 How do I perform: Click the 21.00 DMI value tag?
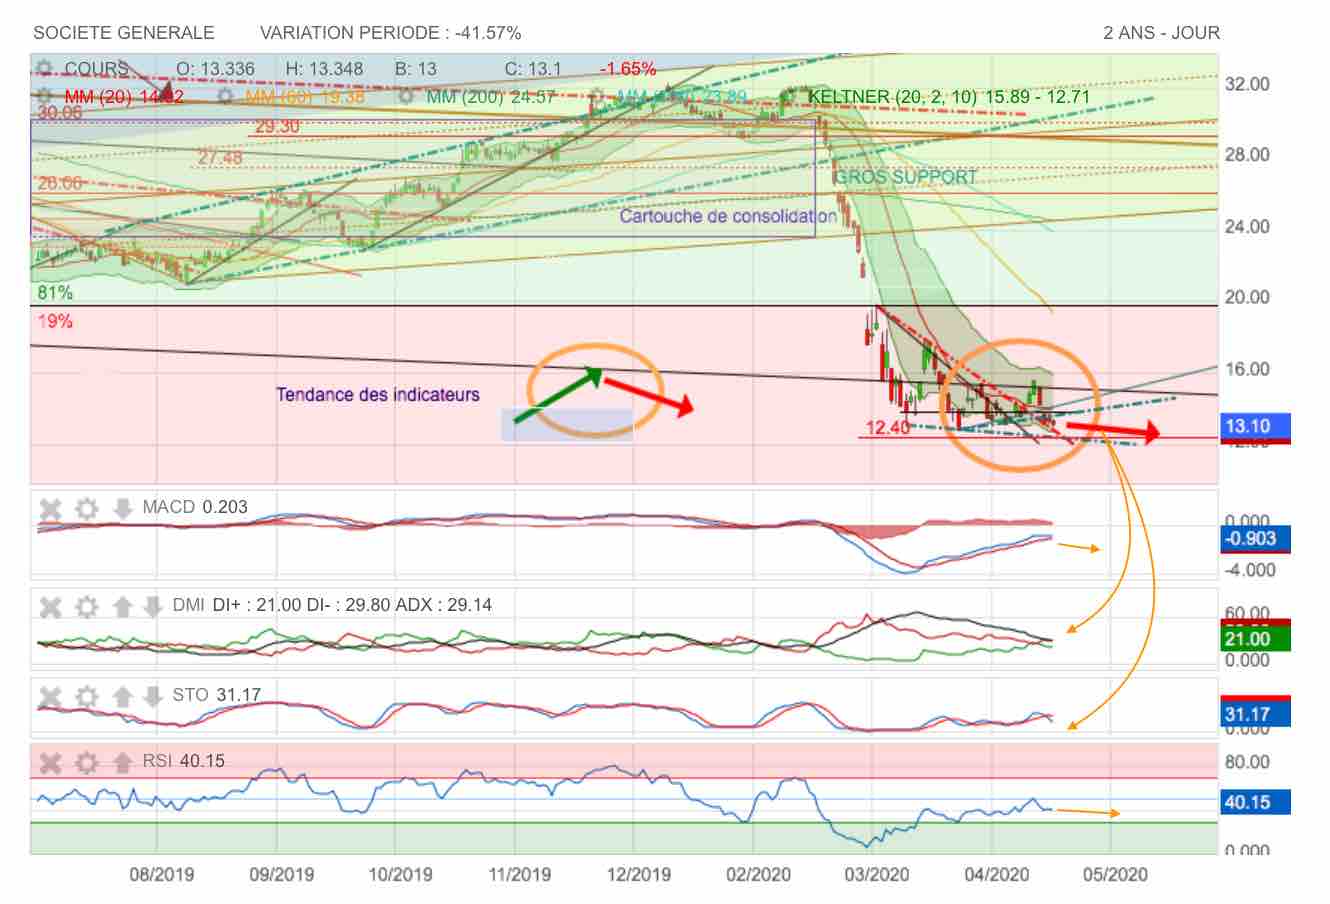coord(1255,639)
